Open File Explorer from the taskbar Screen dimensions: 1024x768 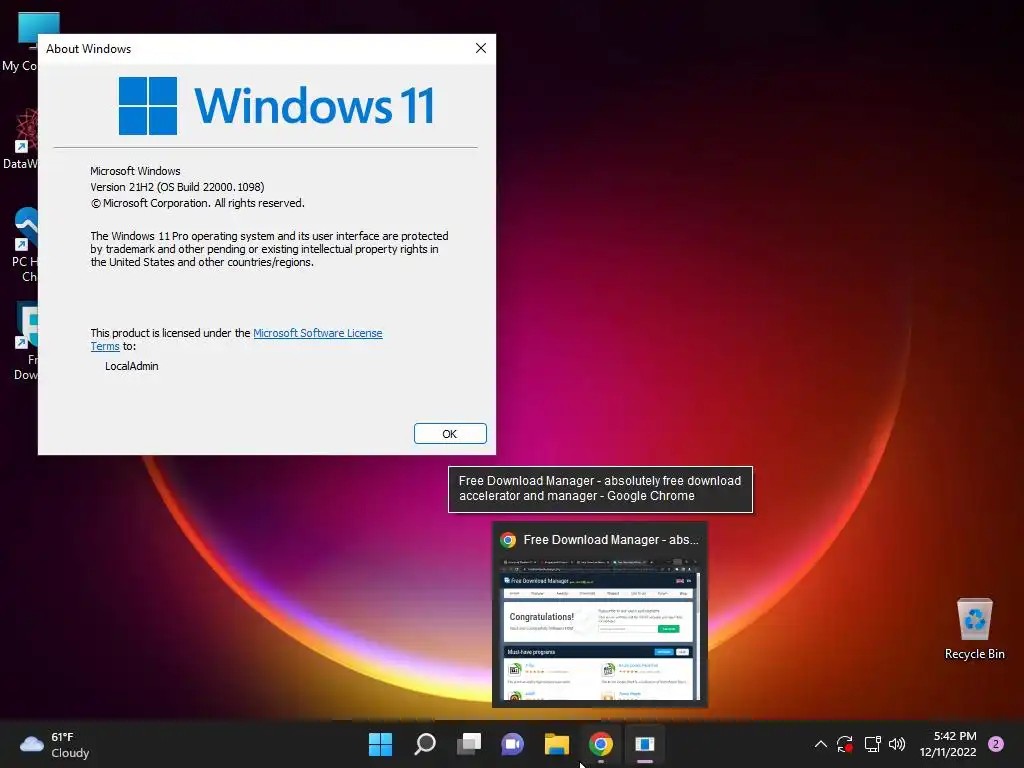pos(557,744)
